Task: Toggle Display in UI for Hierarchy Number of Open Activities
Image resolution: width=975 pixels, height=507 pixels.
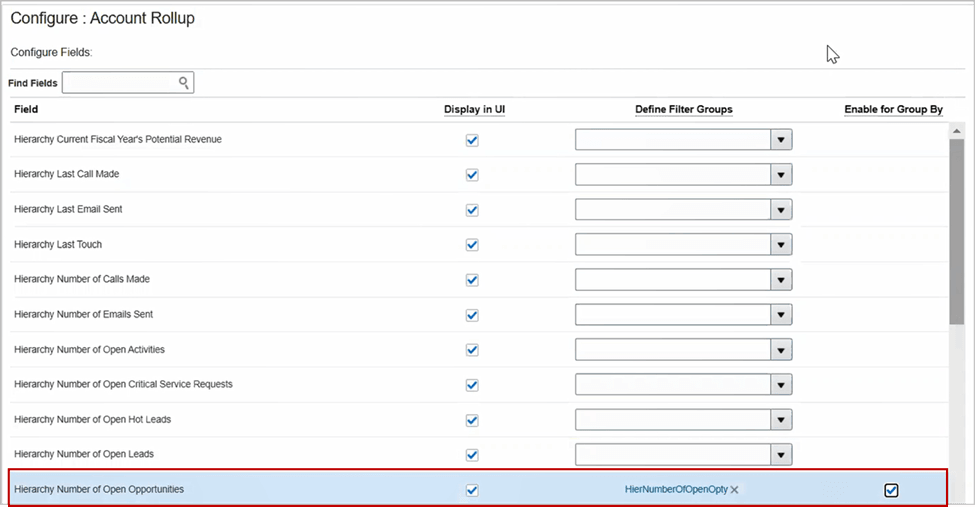Action: (x=472, y=350)
